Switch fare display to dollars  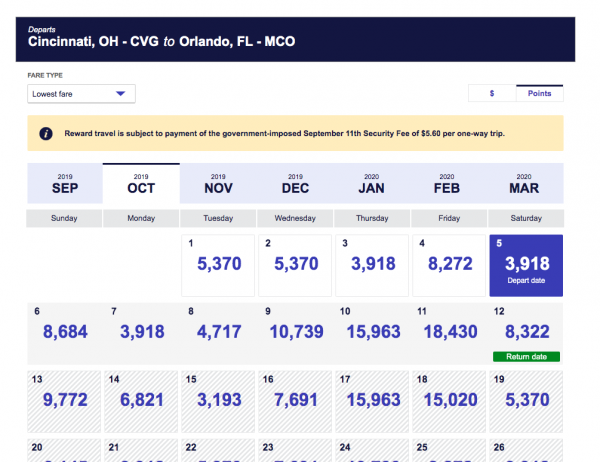click(491, 93)
